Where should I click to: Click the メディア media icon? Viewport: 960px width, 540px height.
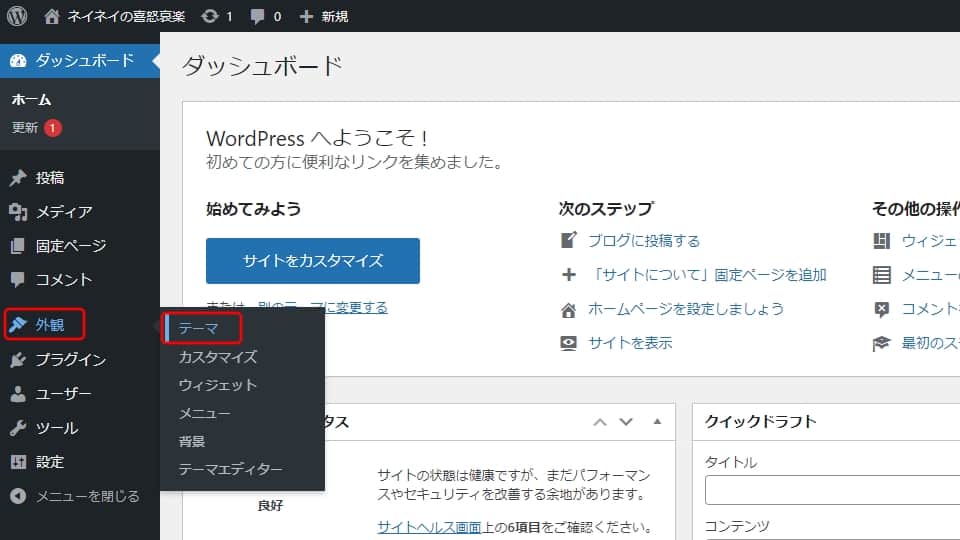pos(18,212)
